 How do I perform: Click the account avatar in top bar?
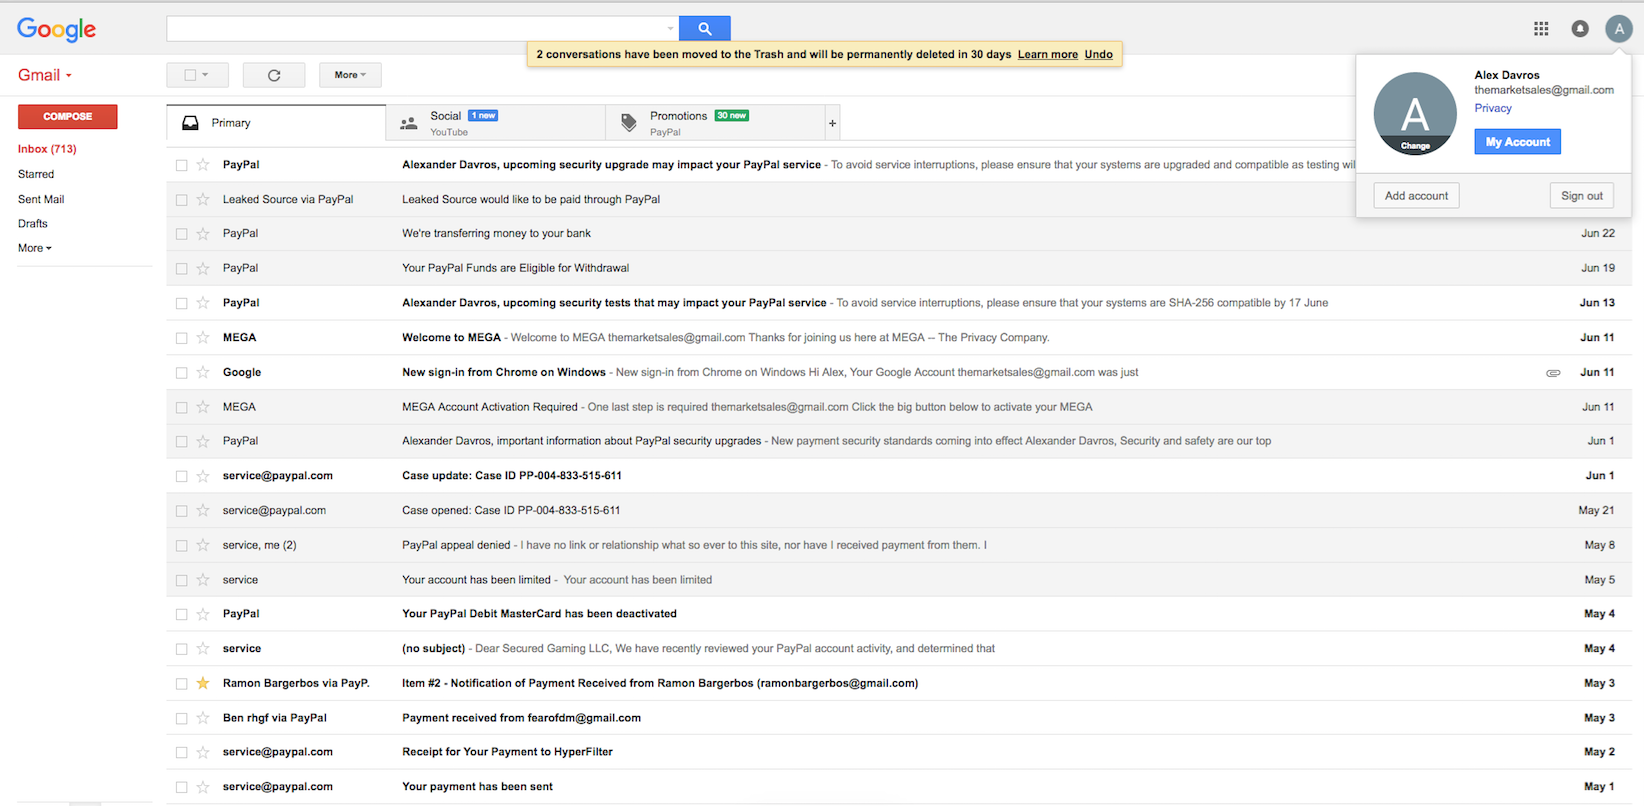1618,29
